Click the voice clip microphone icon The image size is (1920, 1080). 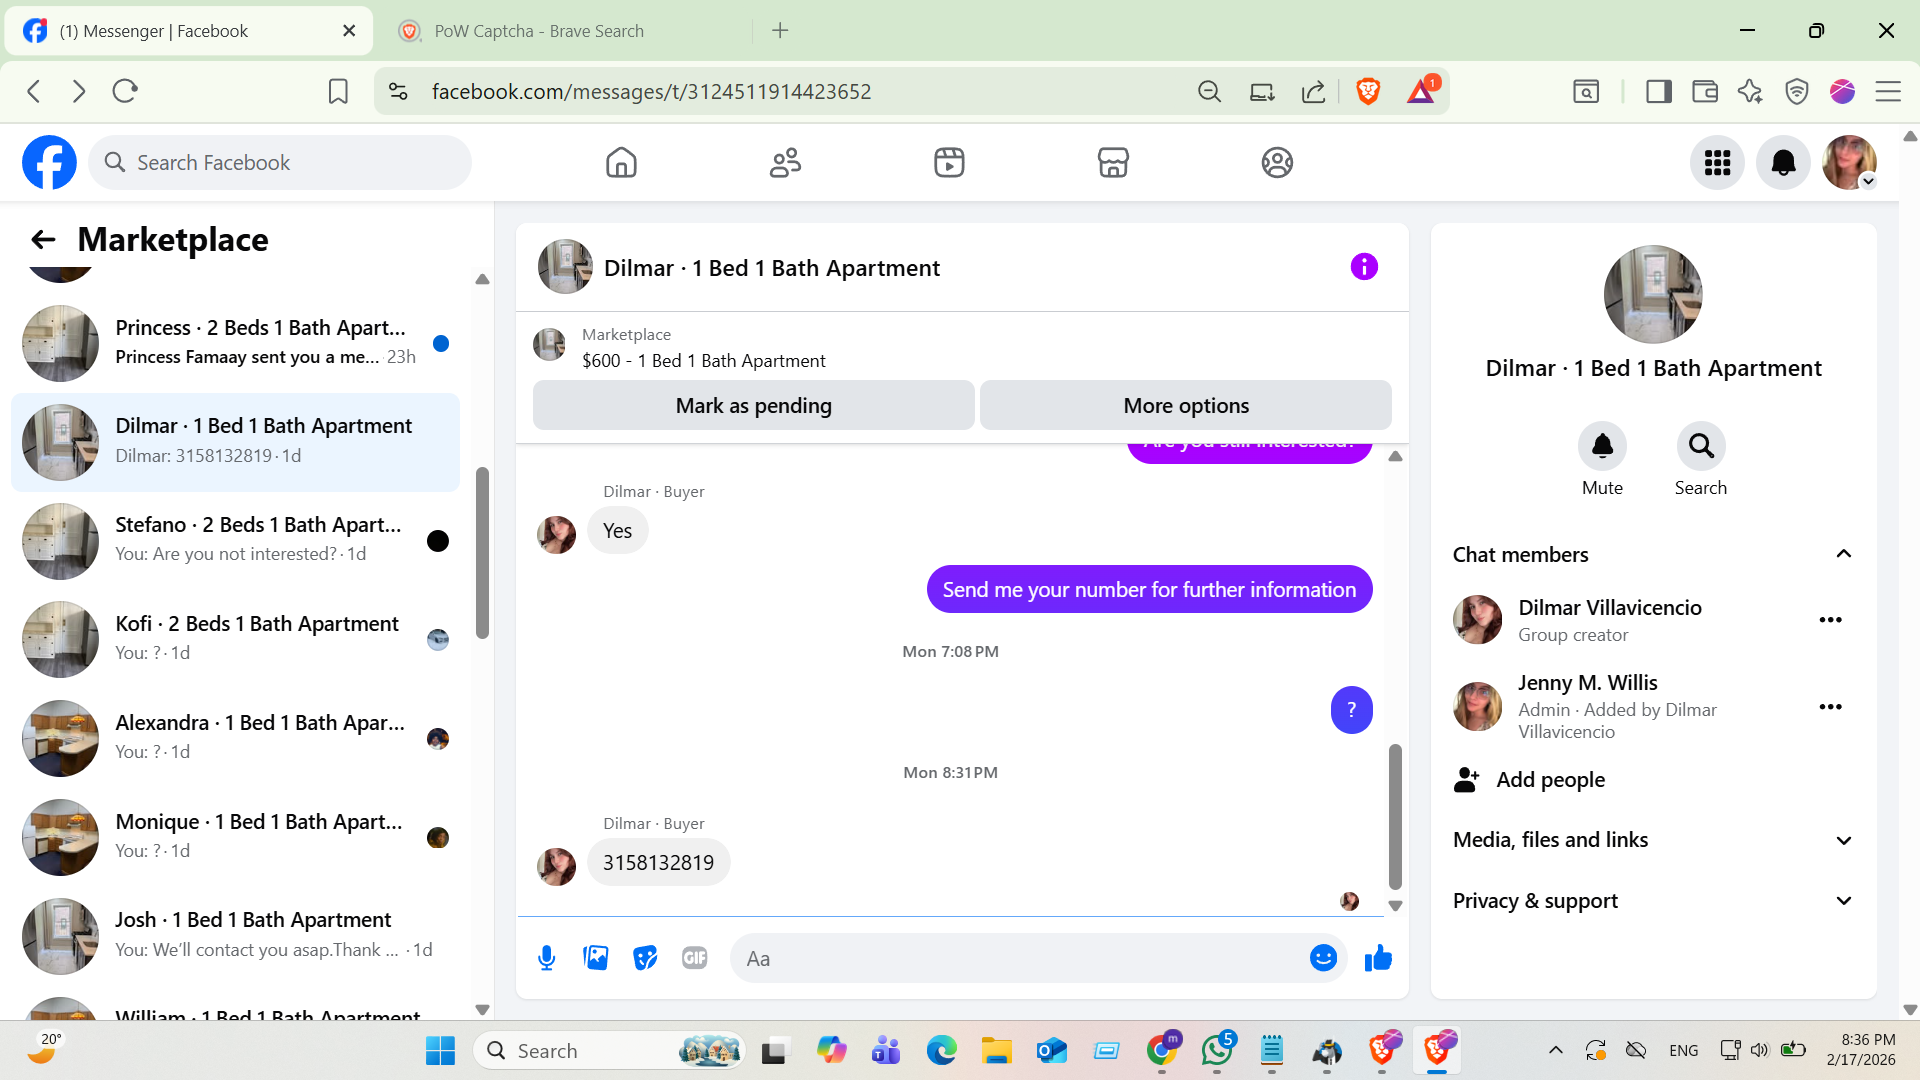[x=546, y=958]
